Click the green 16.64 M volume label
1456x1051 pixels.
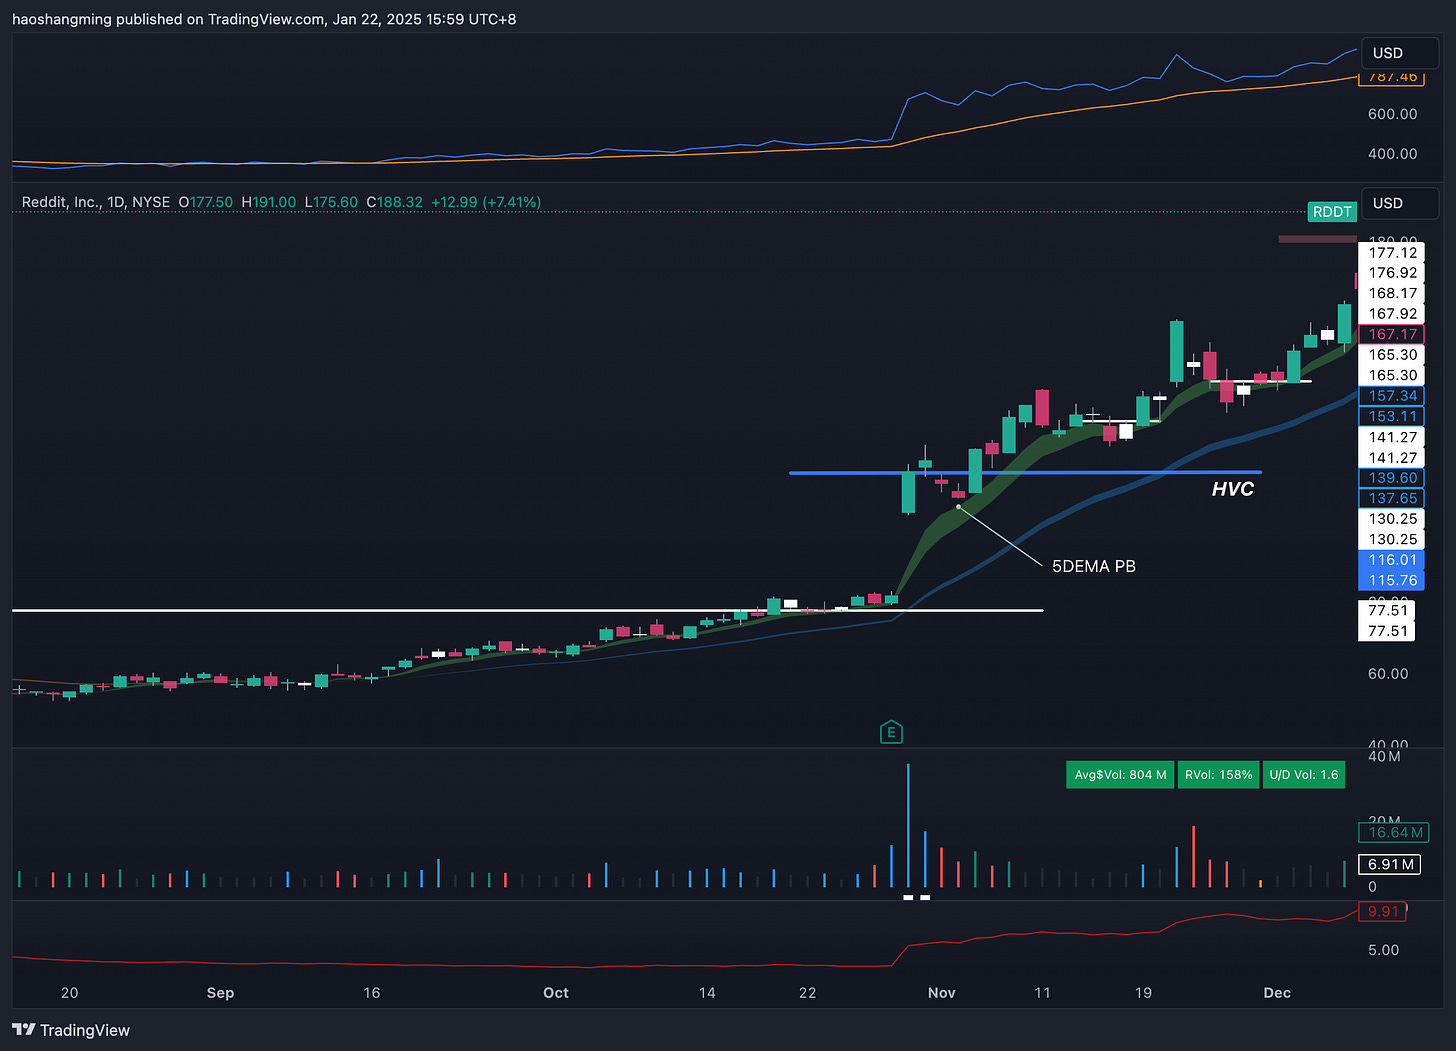click(1394, 833)
